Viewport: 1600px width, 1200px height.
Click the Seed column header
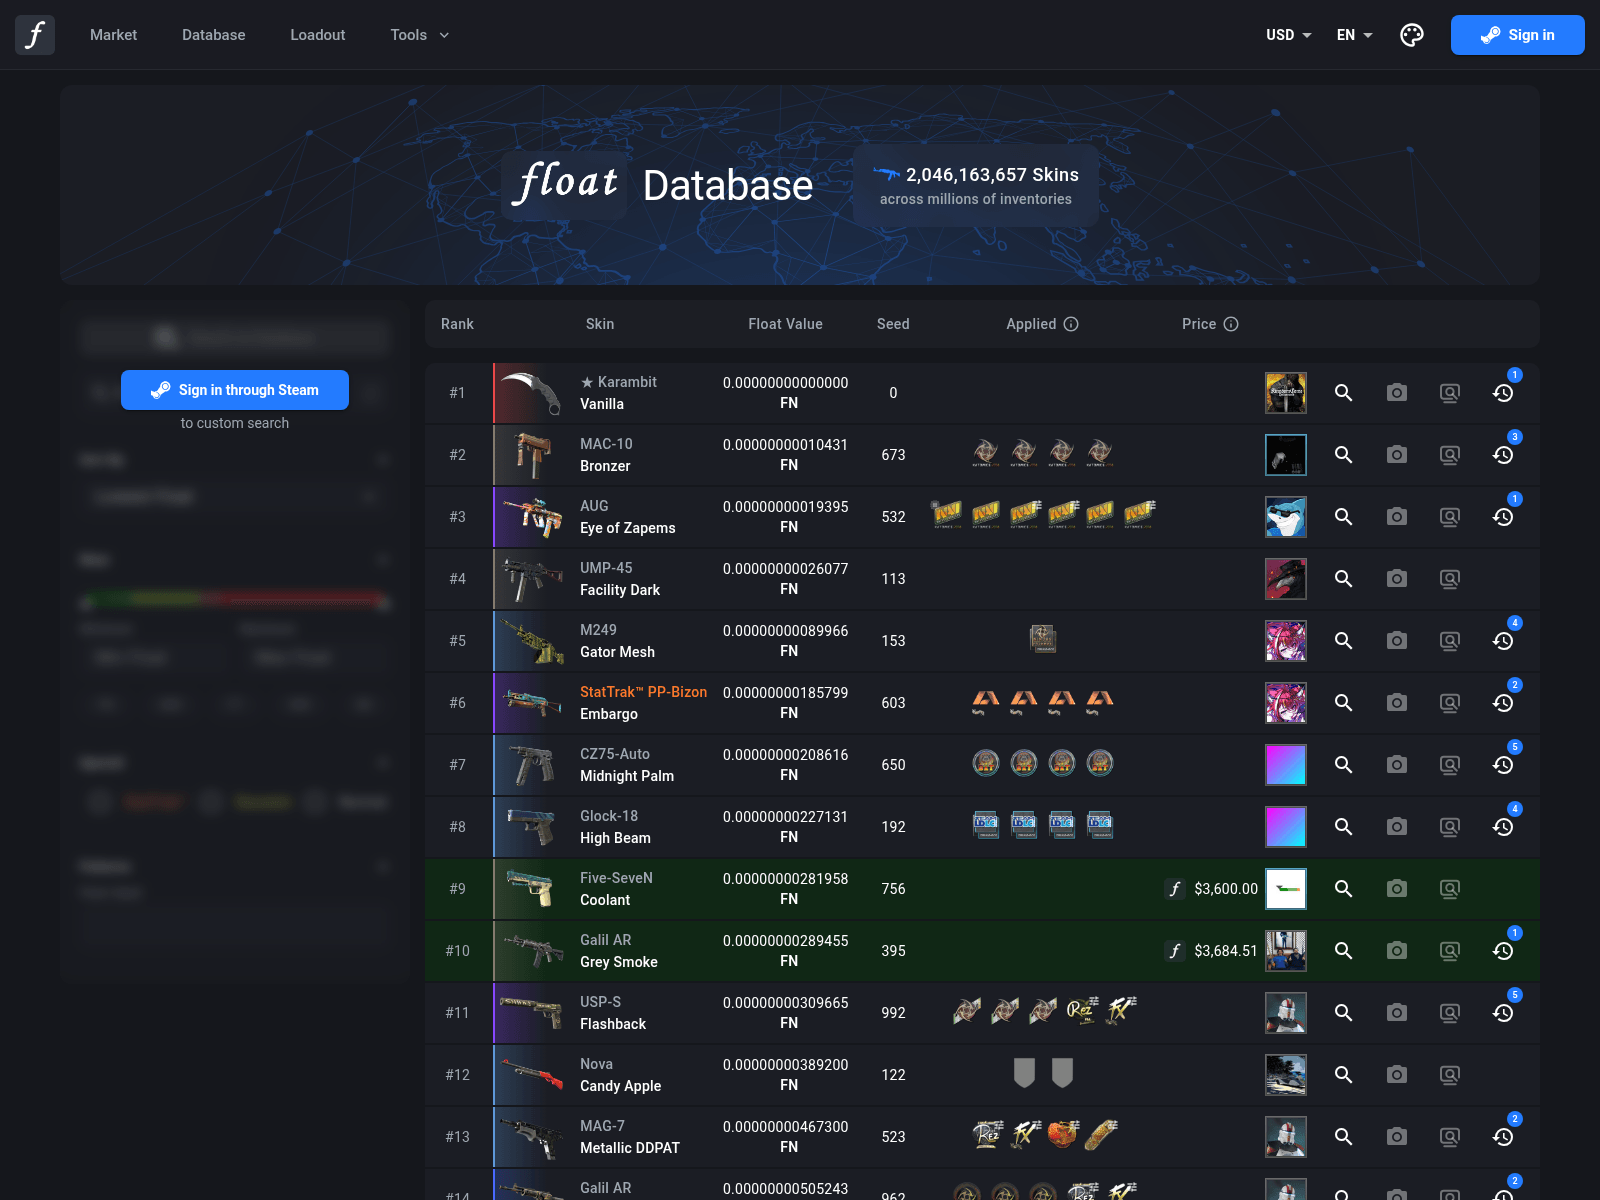[893, 324]
